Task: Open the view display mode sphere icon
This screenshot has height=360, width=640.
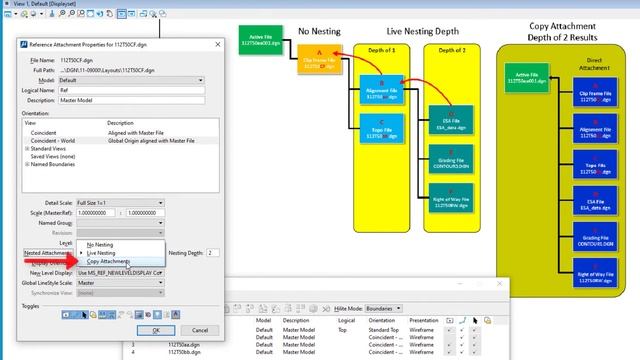Action: coord(33,14)
